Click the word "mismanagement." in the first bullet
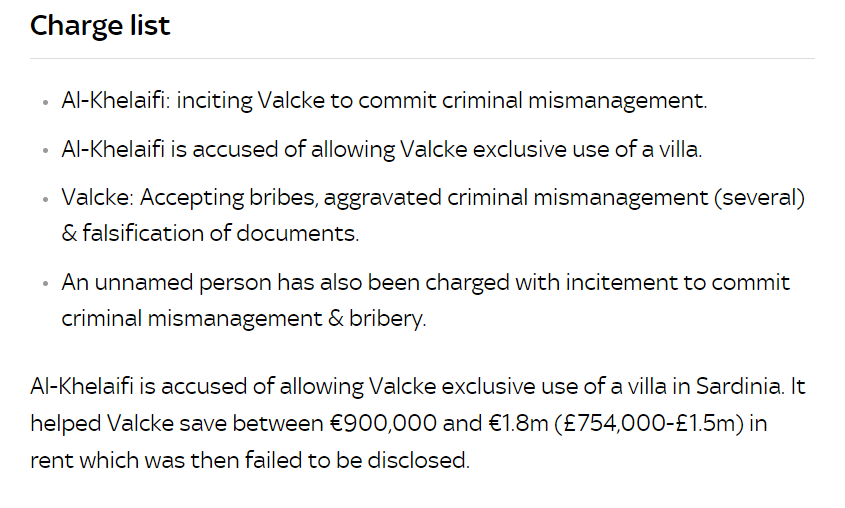This screenshot has width=845, height=508. tap(618, 101)
